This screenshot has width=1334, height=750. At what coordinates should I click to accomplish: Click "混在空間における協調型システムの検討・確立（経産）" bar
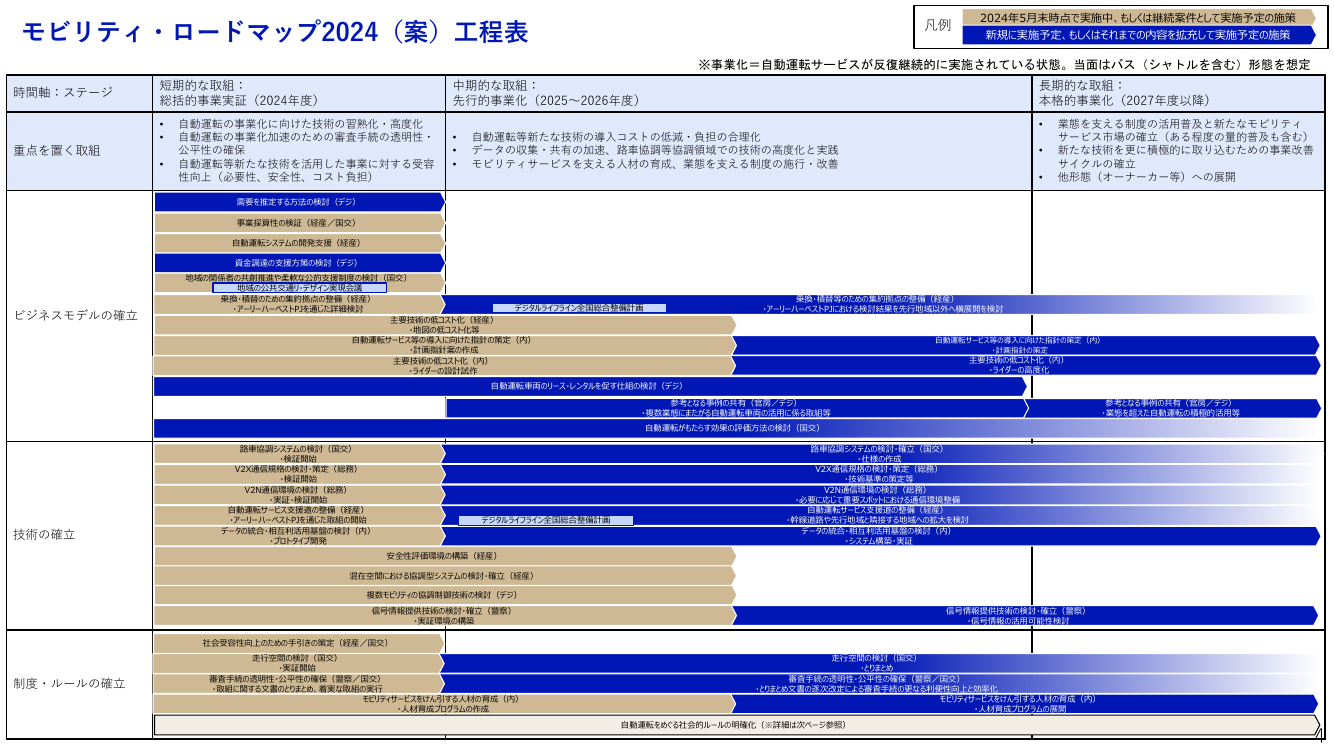pos(445,576)
